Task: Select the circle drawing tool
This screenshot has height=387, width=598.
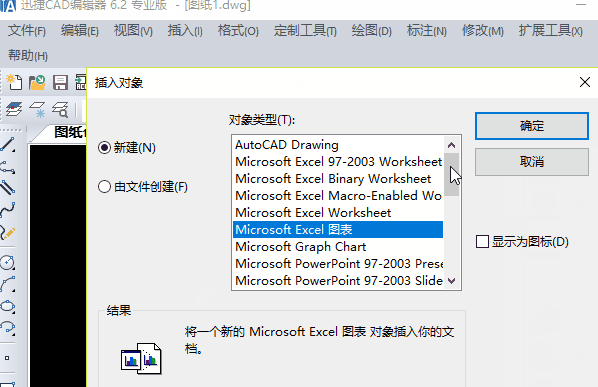Action: [x=8, y=262]
